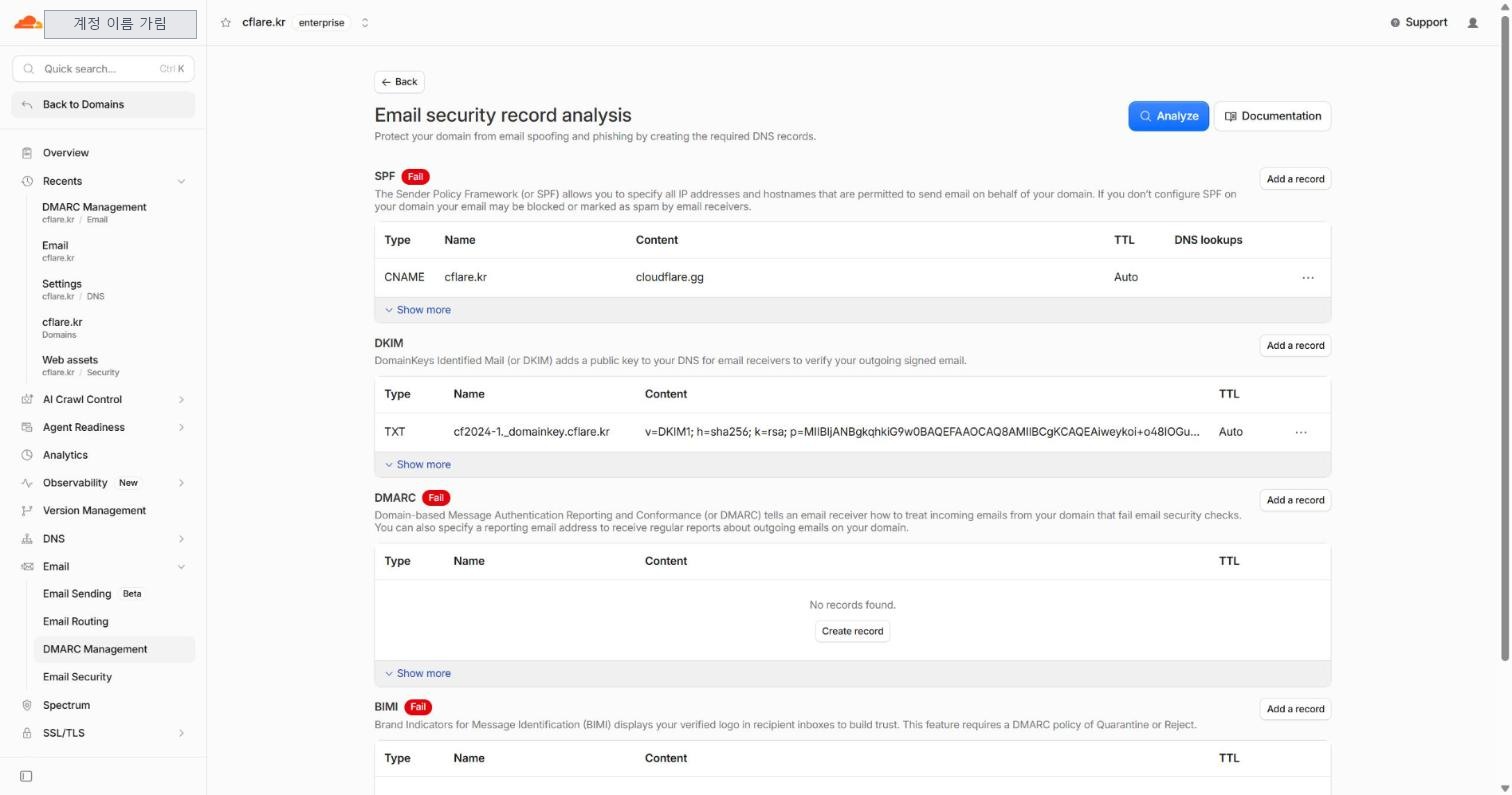
Task: Add a record for DKIM
Action: [x=1295, y=345]
